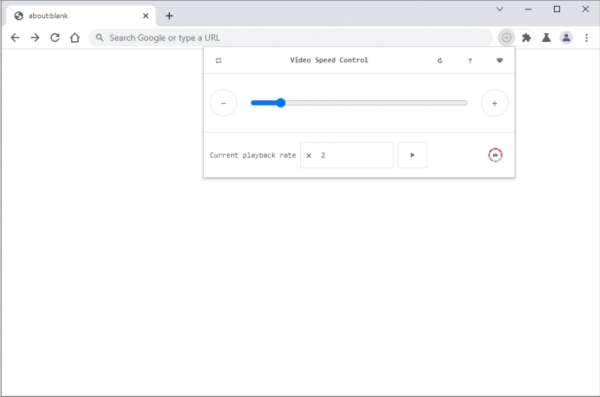
Task: Open a new tab with plus button
Action: tap(169, 16)
